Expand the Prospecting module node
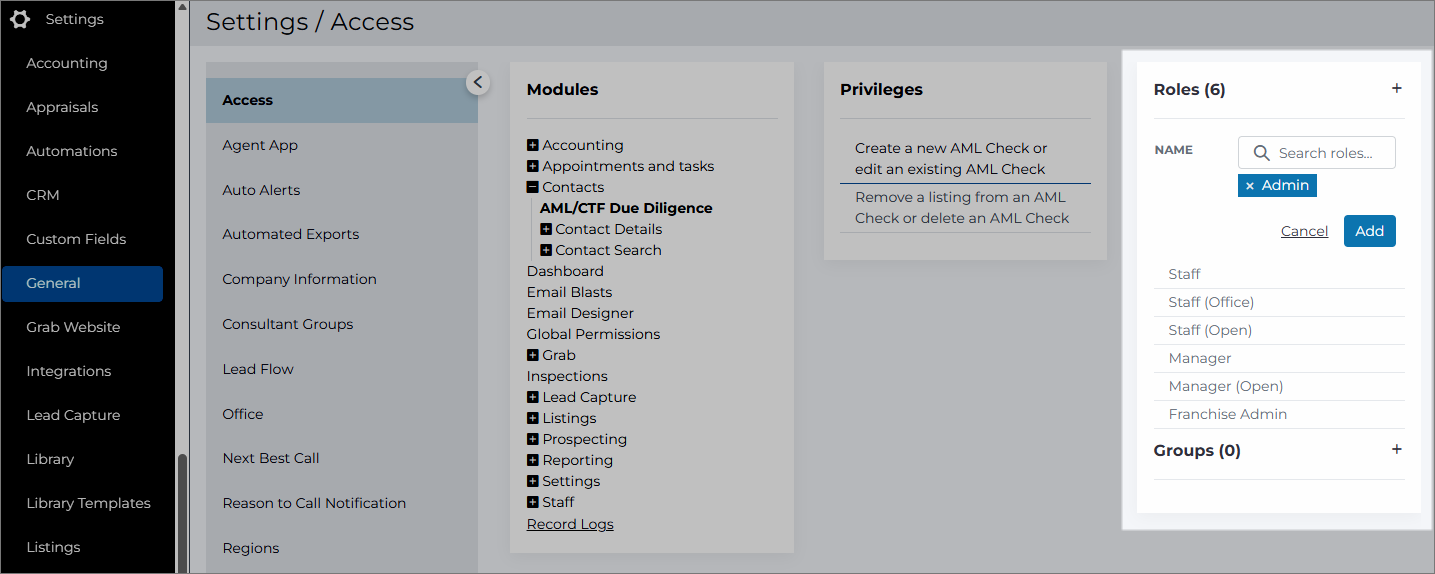The height and width of the screenshot is (574, 1435). point(533,439)
